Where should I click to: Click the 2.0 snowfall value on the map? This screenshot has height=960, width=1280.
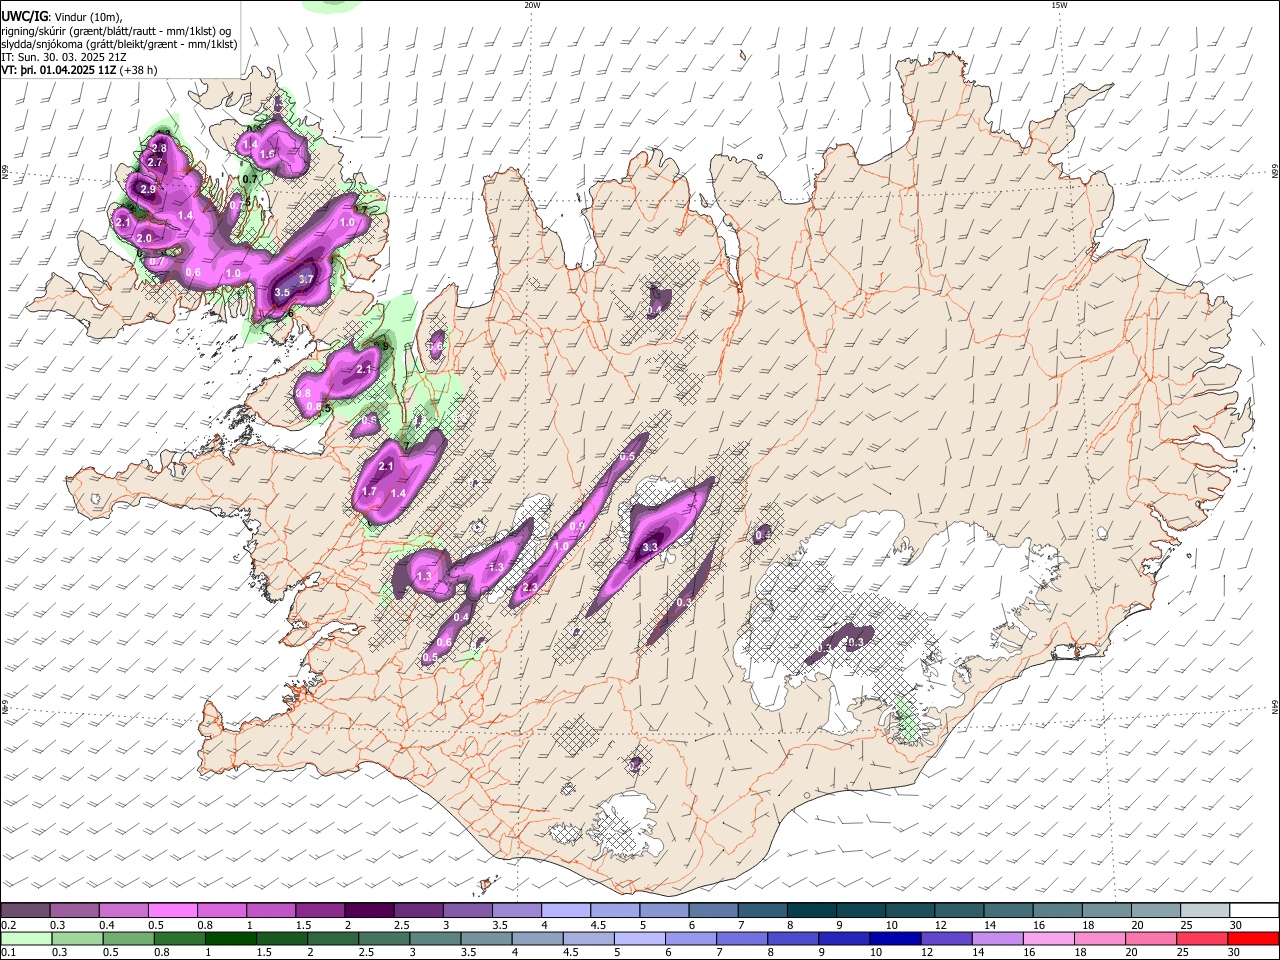144,239
